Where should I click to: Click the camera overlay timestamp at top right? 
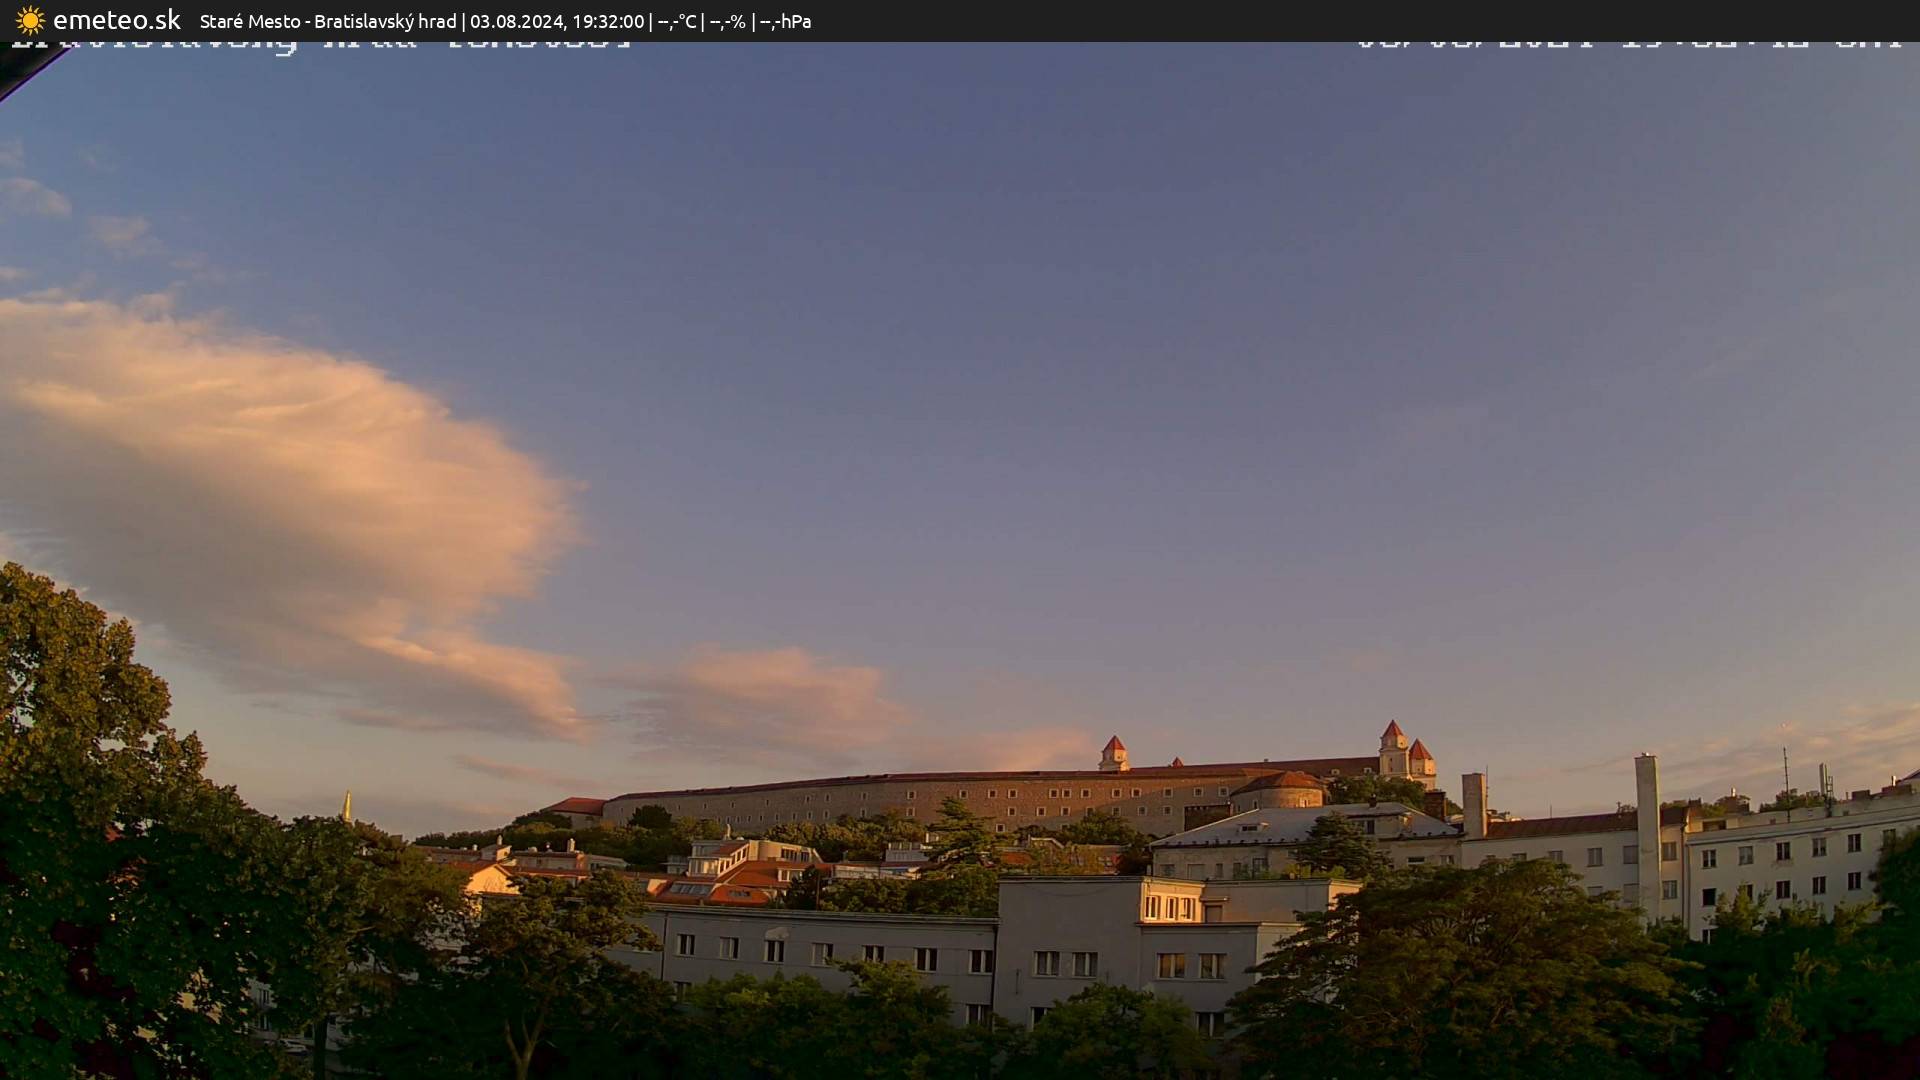point(1627,44)
